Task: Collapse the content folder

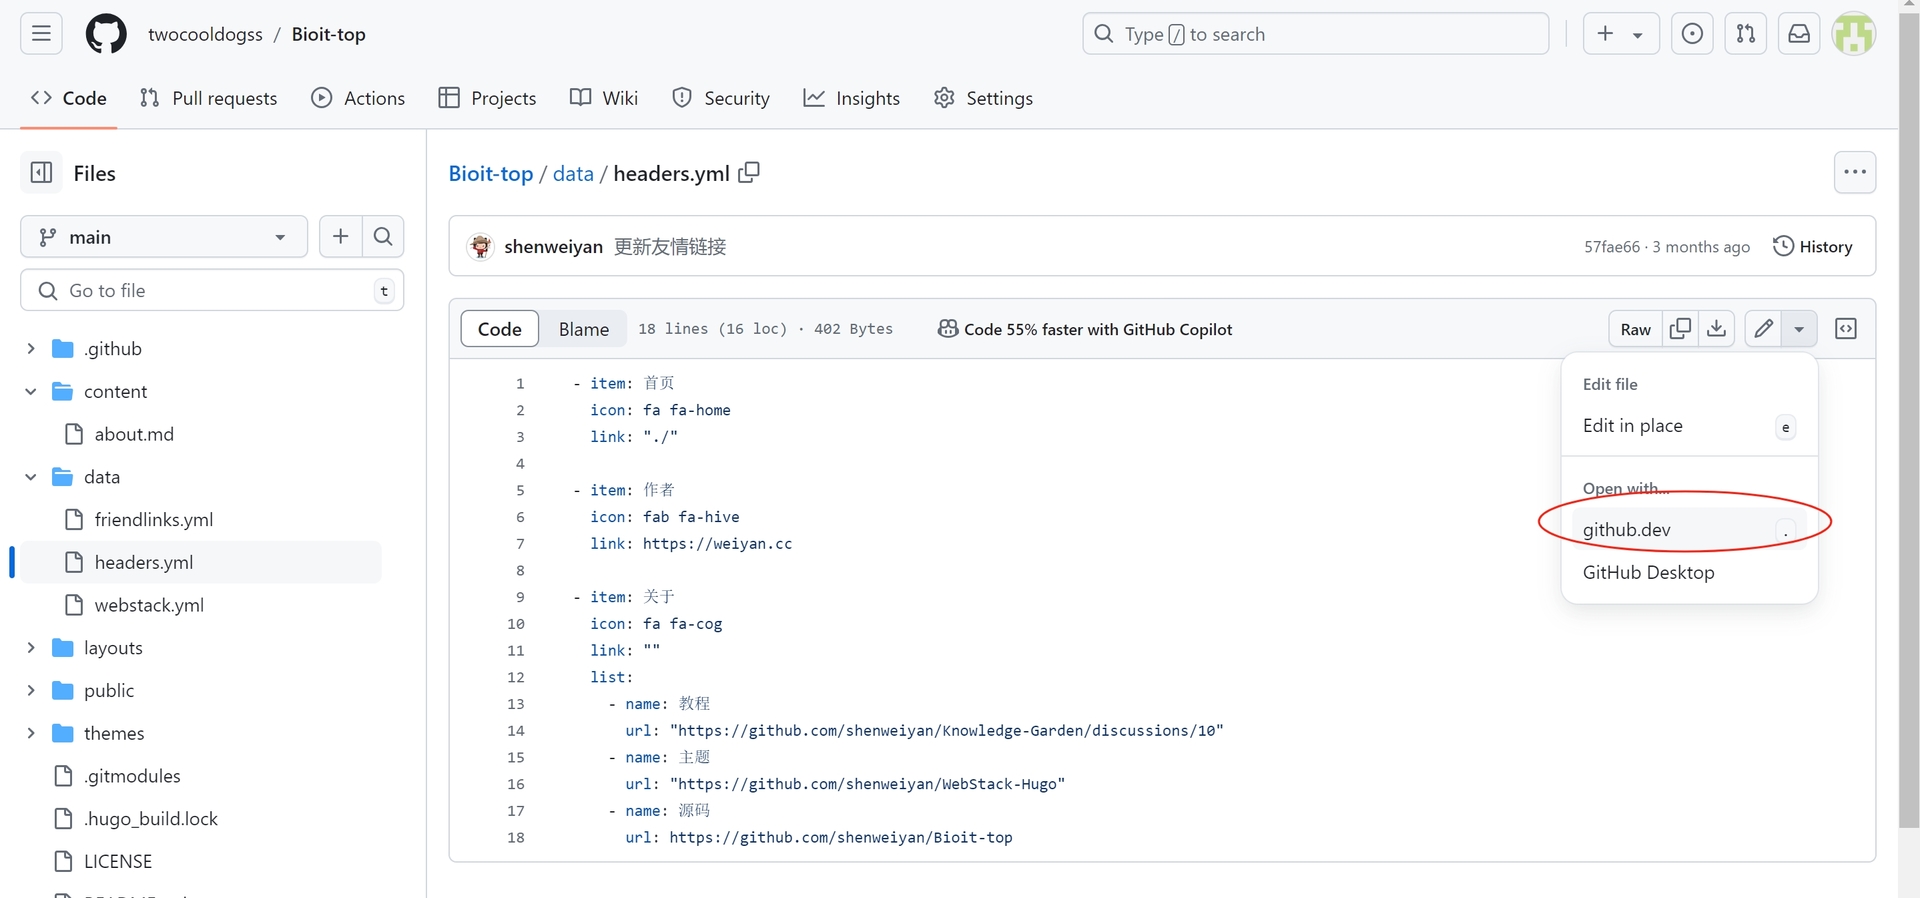Action: point(31,392)
